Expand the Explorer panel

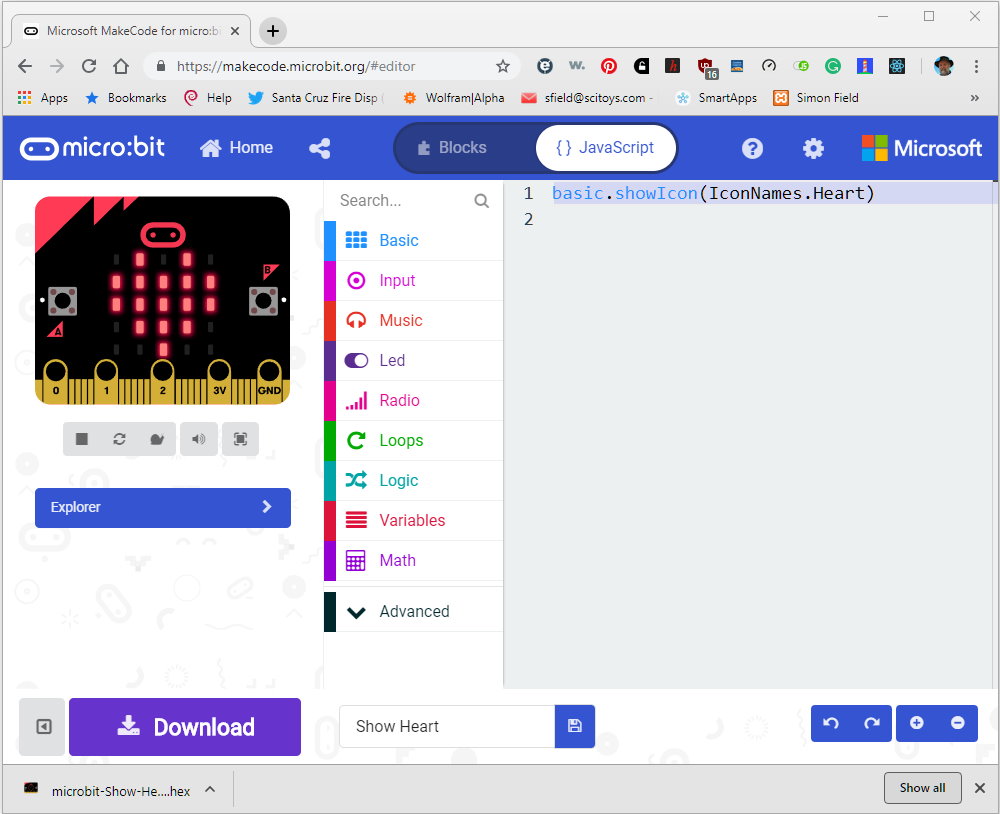click(x=162, y=507)
